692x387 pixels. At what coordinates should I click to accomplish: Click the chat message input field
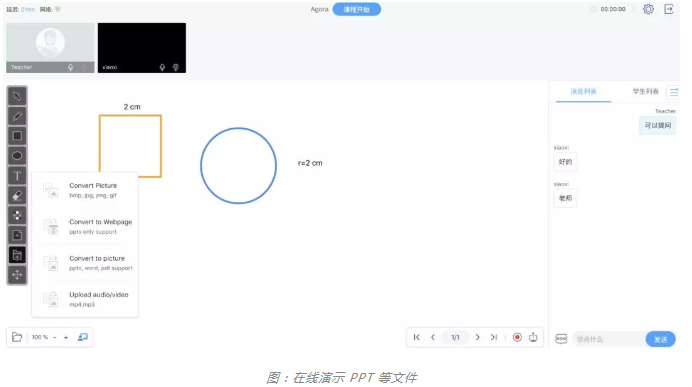pos(608,339)
